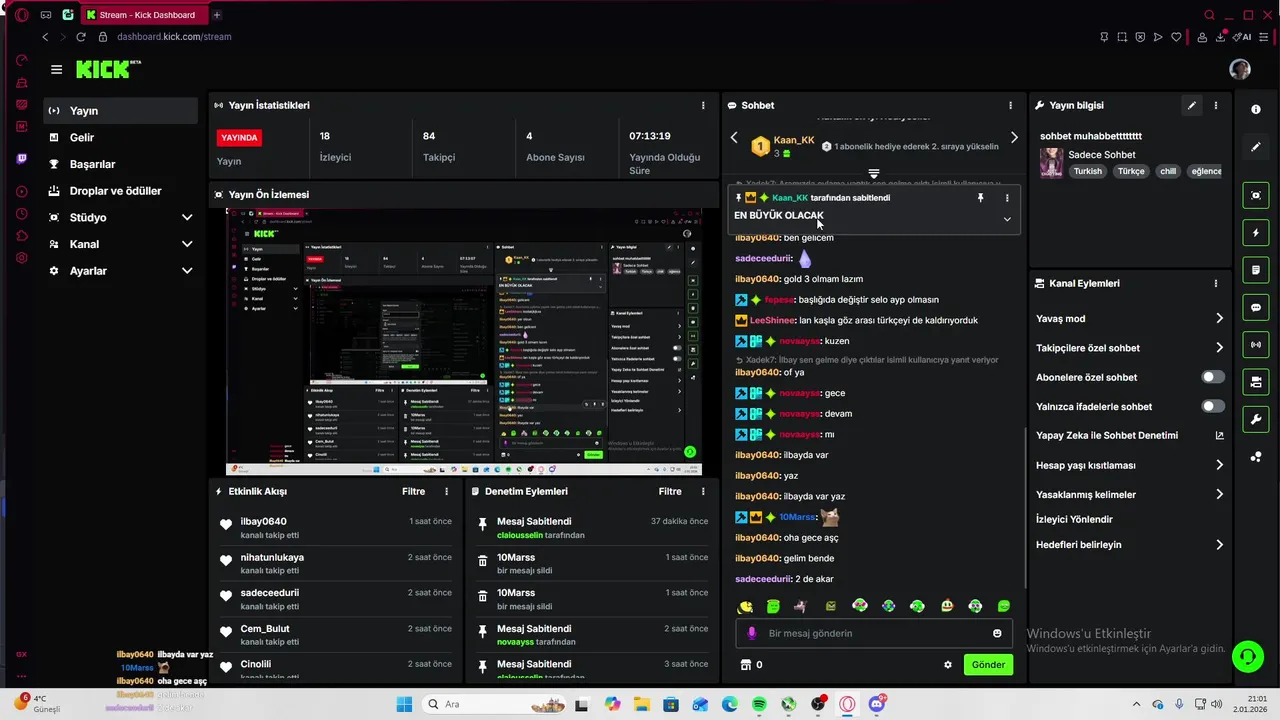This screenshot has width=1280, height=720.
Task: Open Yayın İstatistikleri panel options menu
Action: [x=703, y=105]
